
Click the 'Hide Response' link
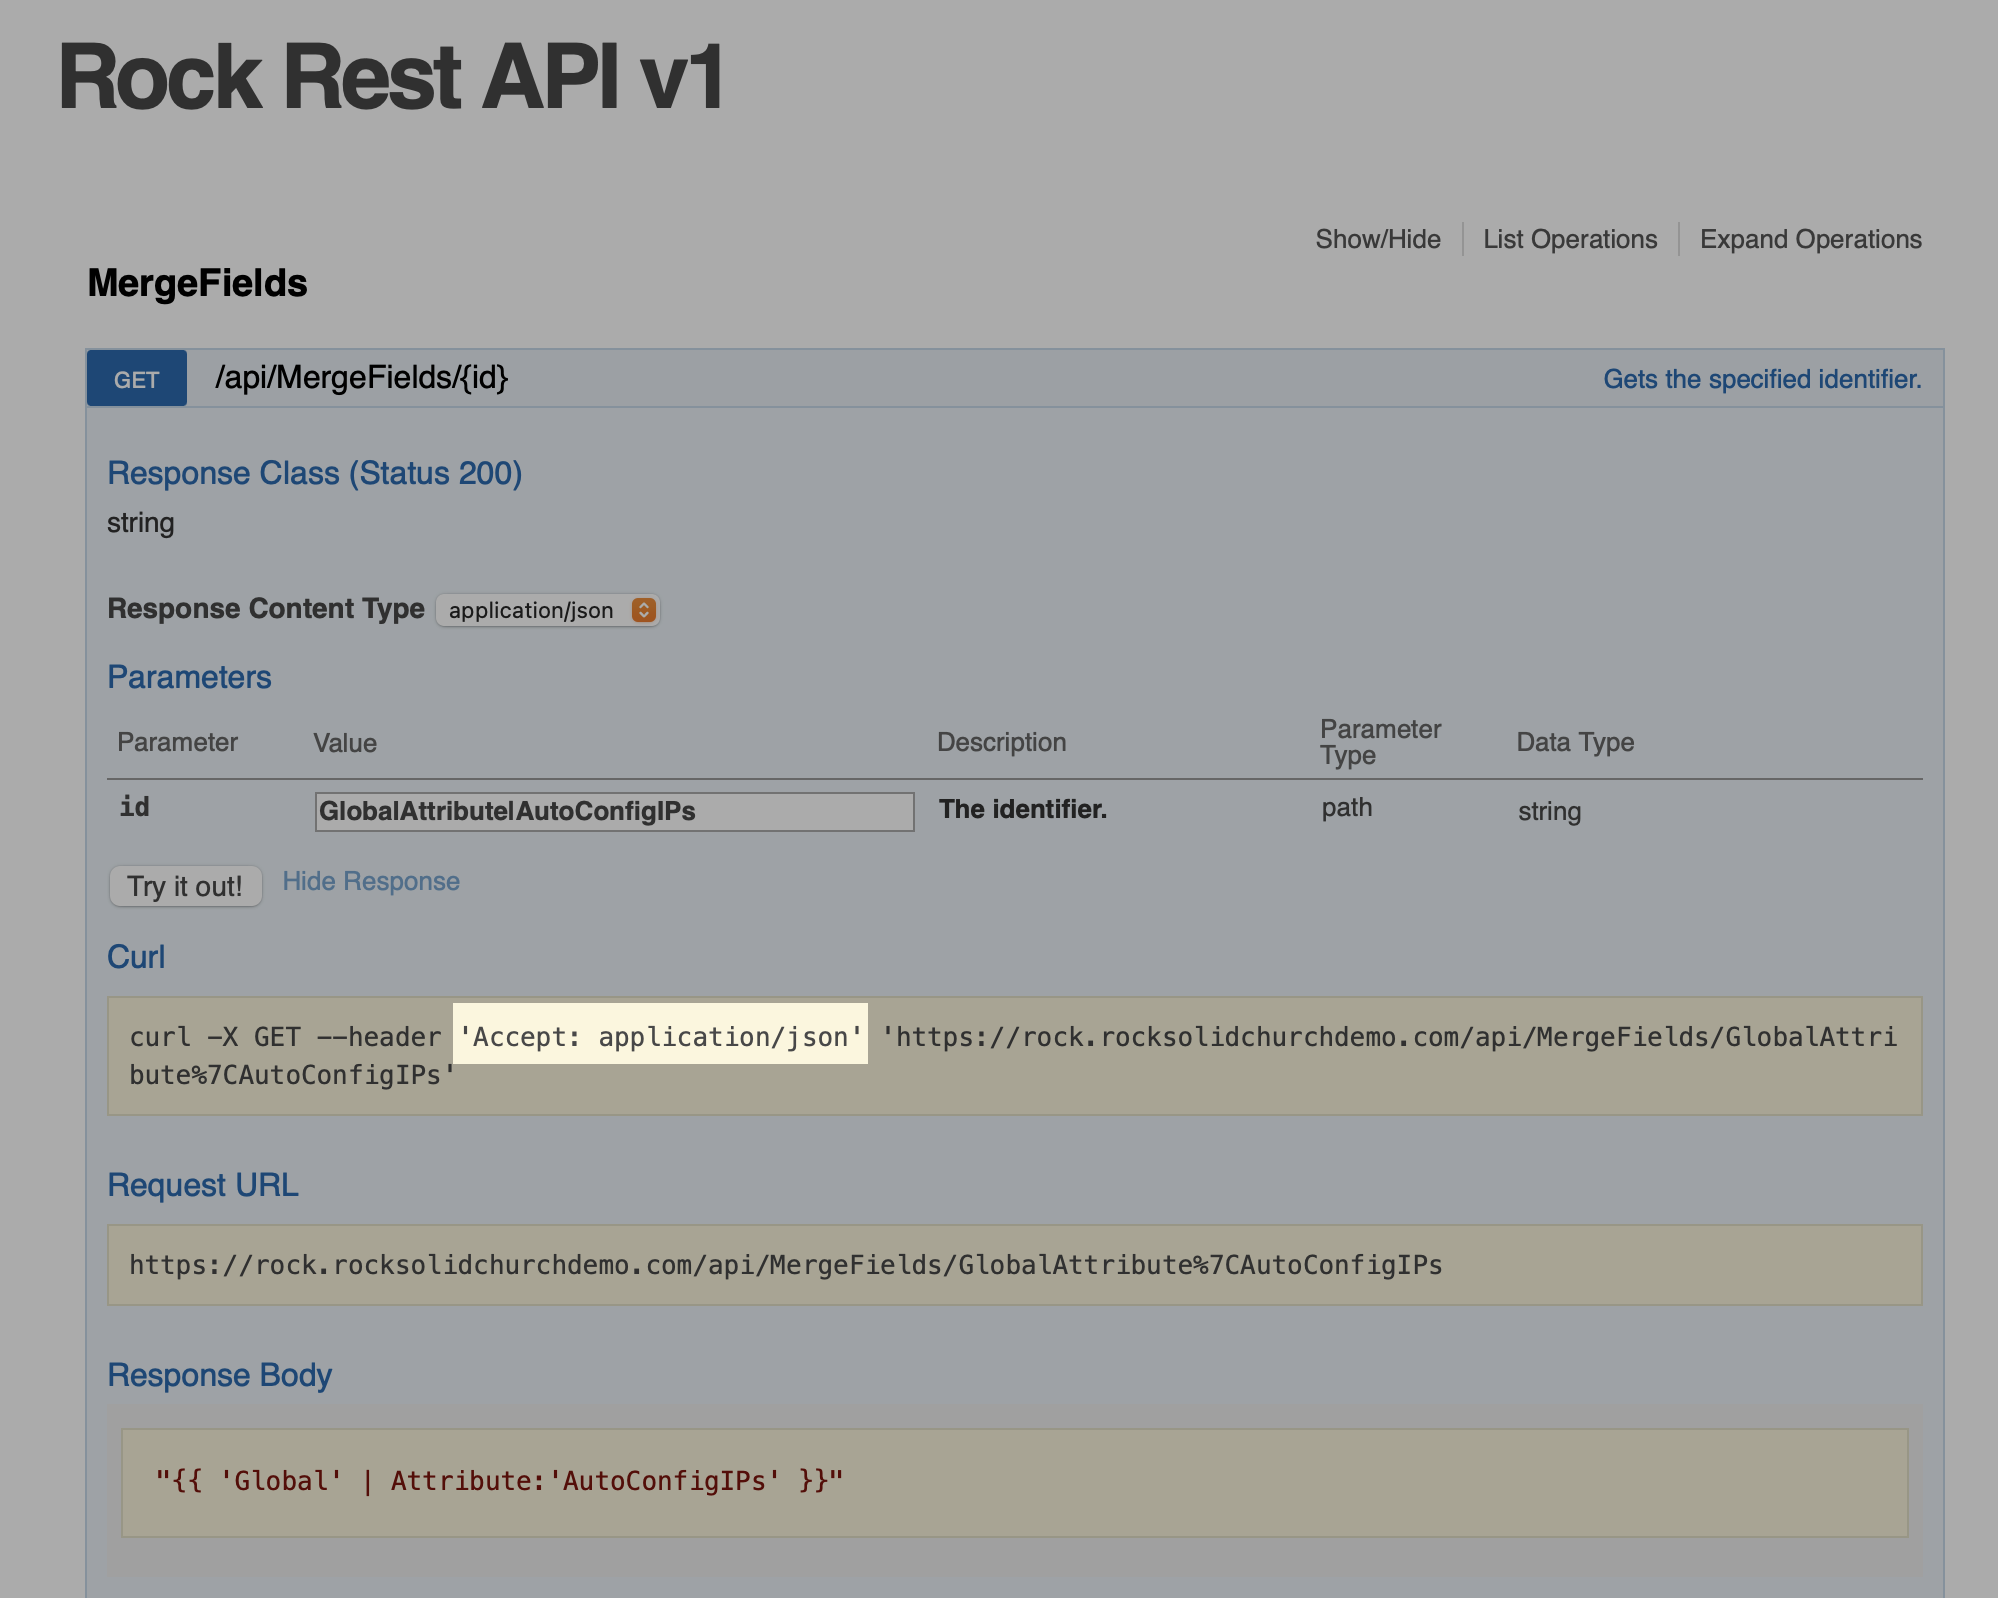click(x=370, y=881)
